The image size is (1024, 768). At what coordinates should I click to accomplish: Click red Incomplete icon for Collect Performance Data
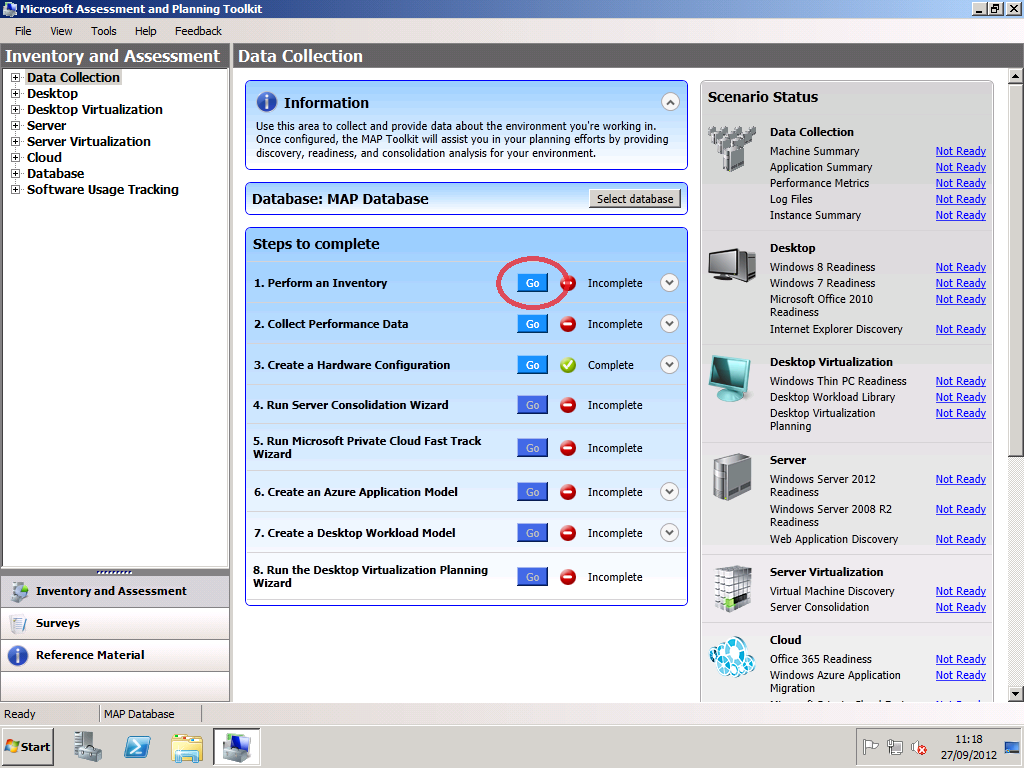[x=568, y=324]
